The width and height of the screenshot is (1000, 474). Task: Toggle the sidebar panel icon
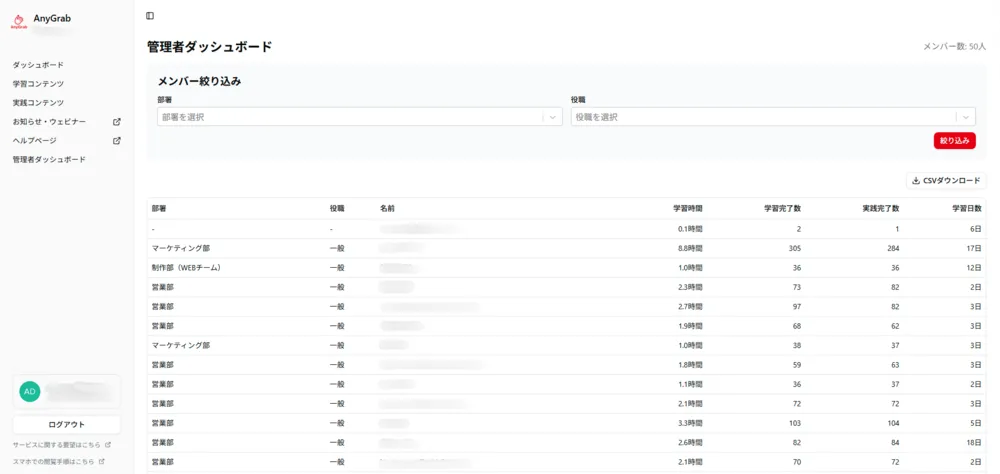click(x=150, y=16)
